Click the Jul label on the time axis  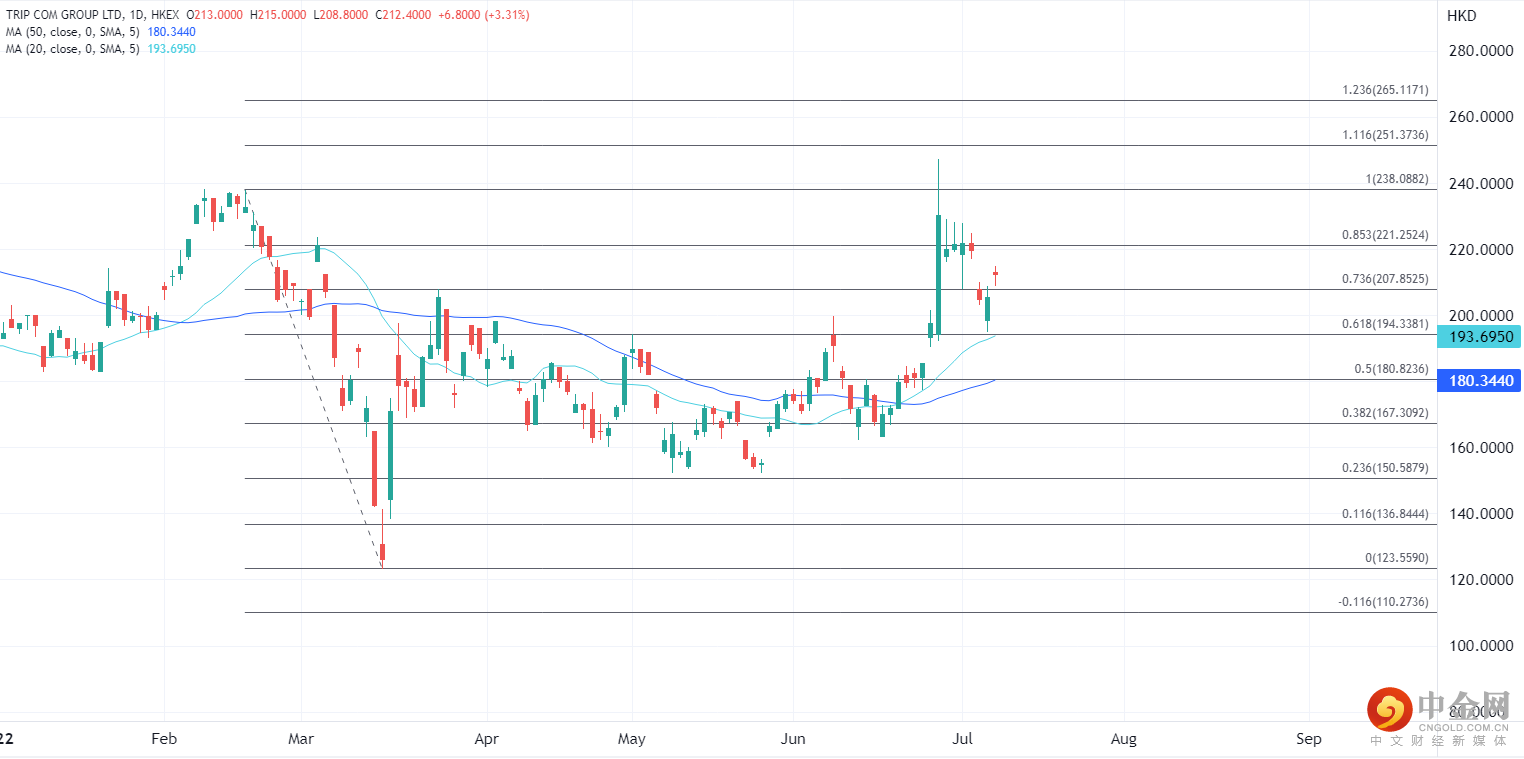[x=962, y=739]
